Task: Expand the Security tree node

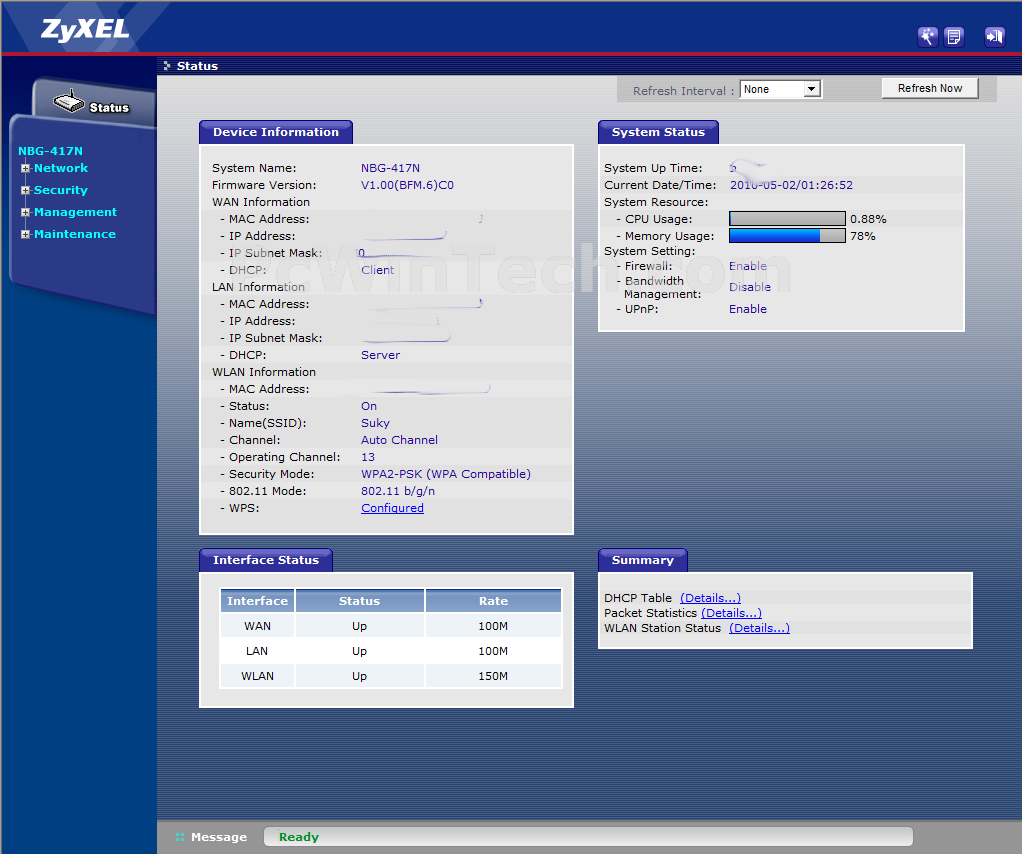Action: (25, 190)
